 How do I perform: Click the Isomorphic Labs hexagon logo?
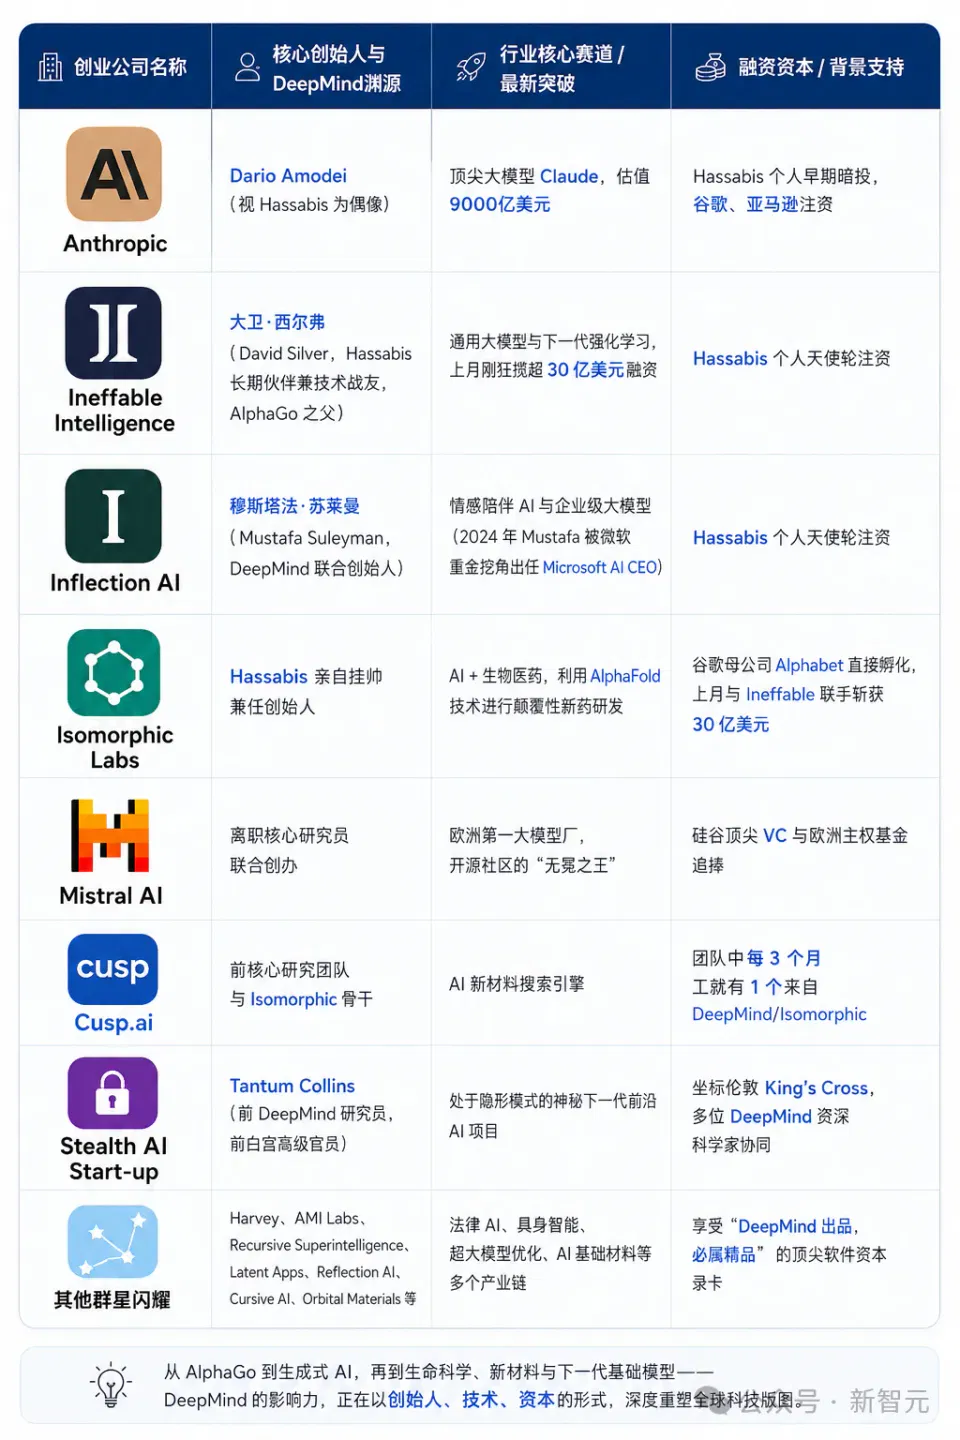[114, 672]
